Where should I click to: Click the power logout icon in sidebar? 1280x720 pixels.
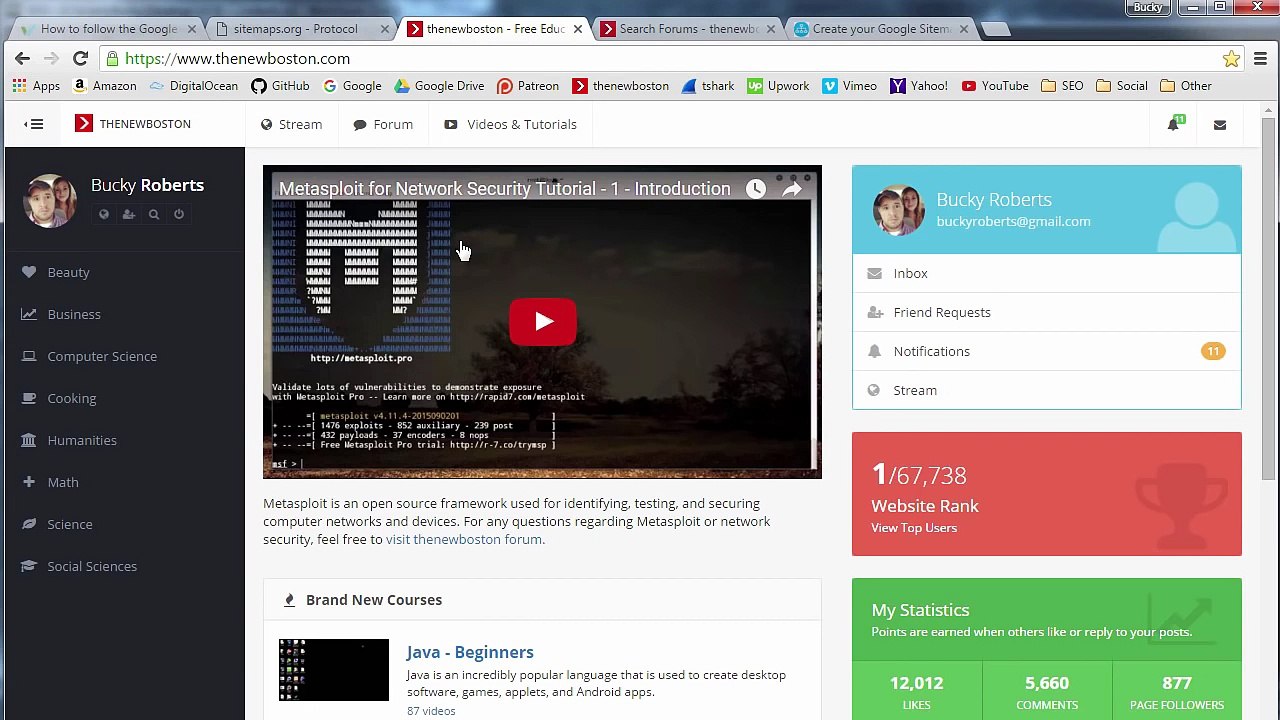point(179,214)
